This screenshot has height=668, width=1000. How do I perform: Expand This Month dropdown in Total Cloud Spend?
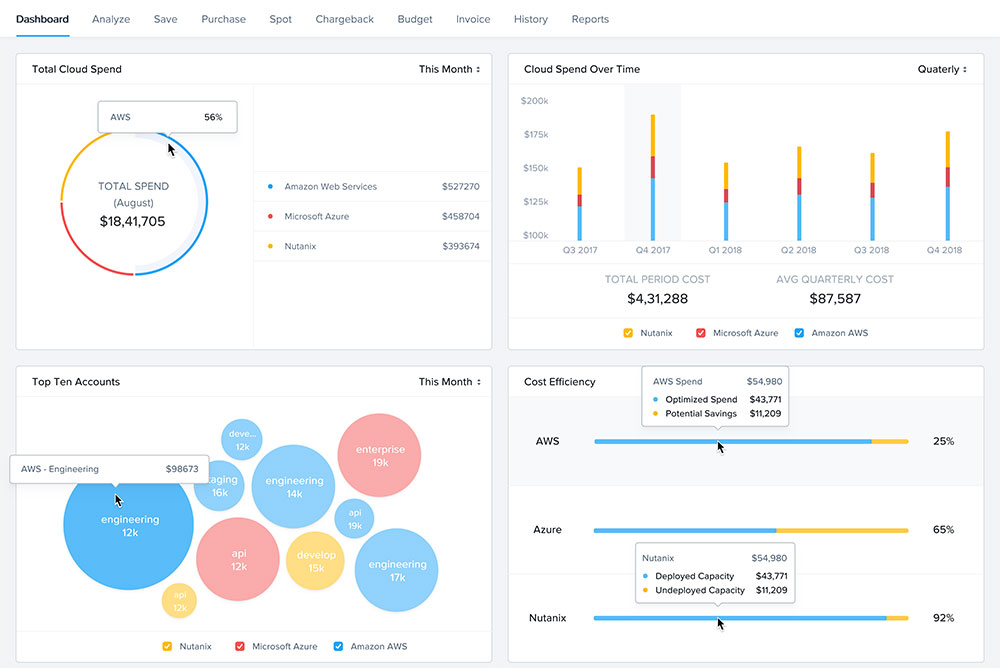point(449,70)
